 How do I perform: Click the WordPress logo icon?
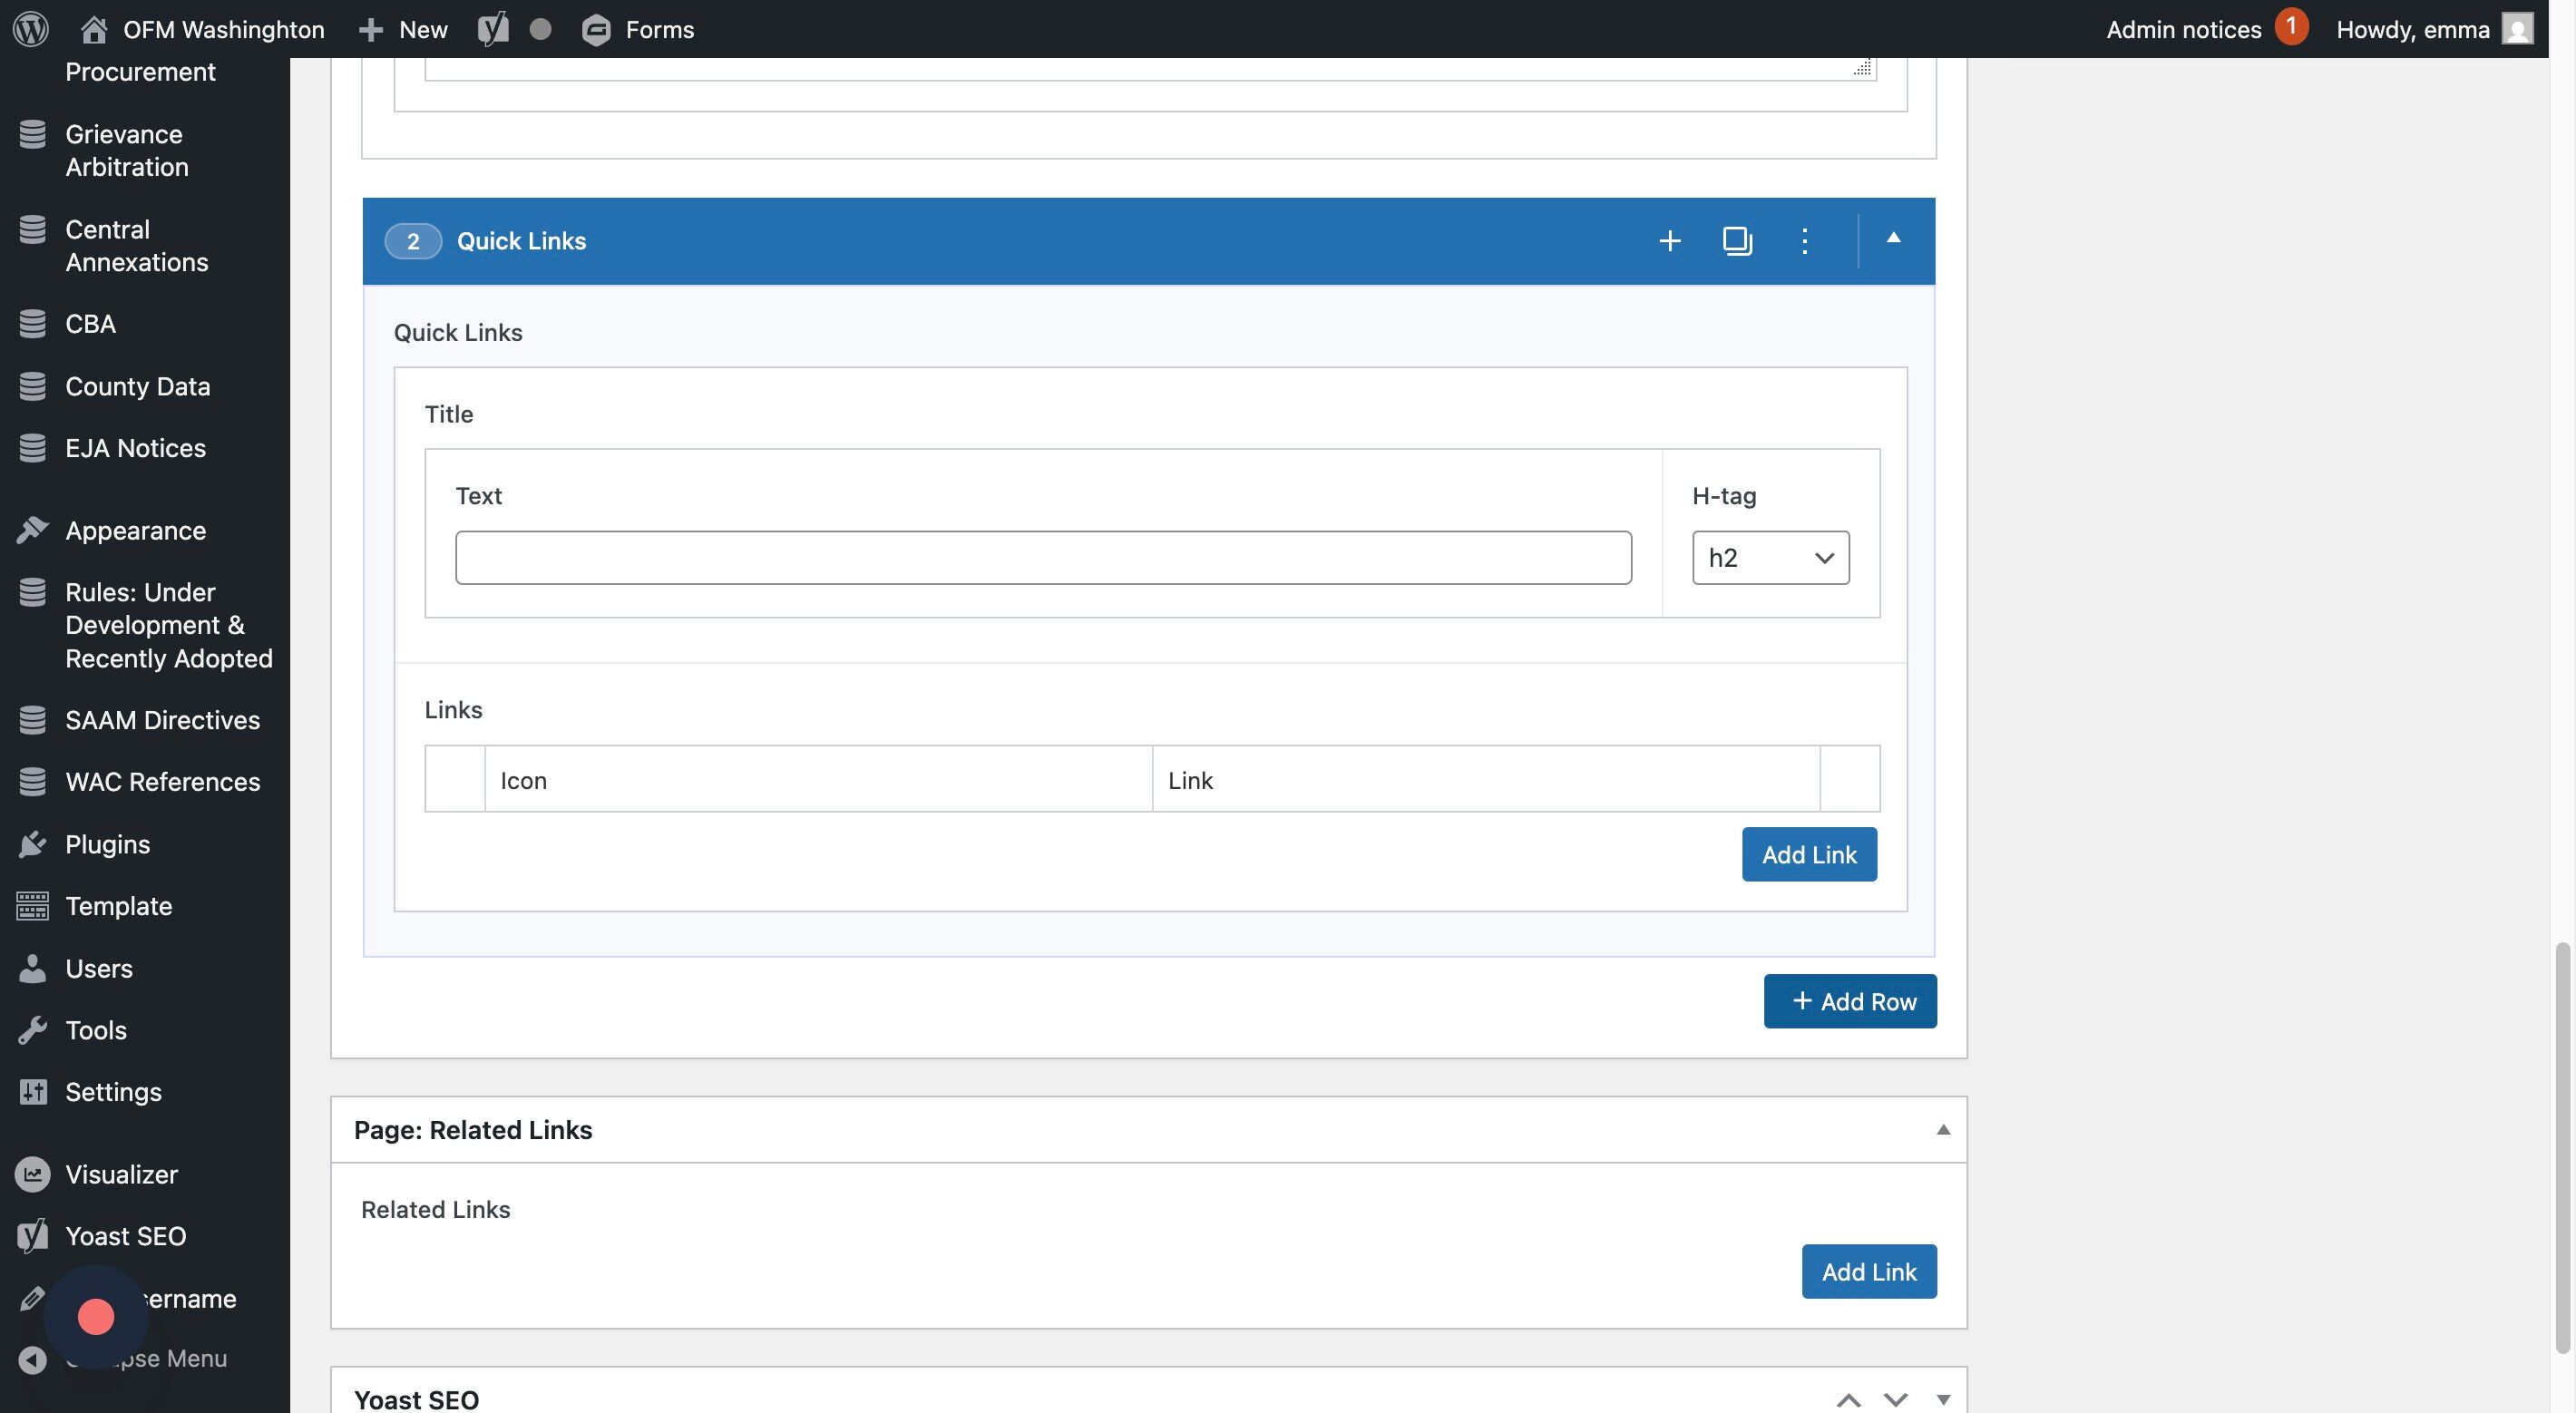point(31,29)
